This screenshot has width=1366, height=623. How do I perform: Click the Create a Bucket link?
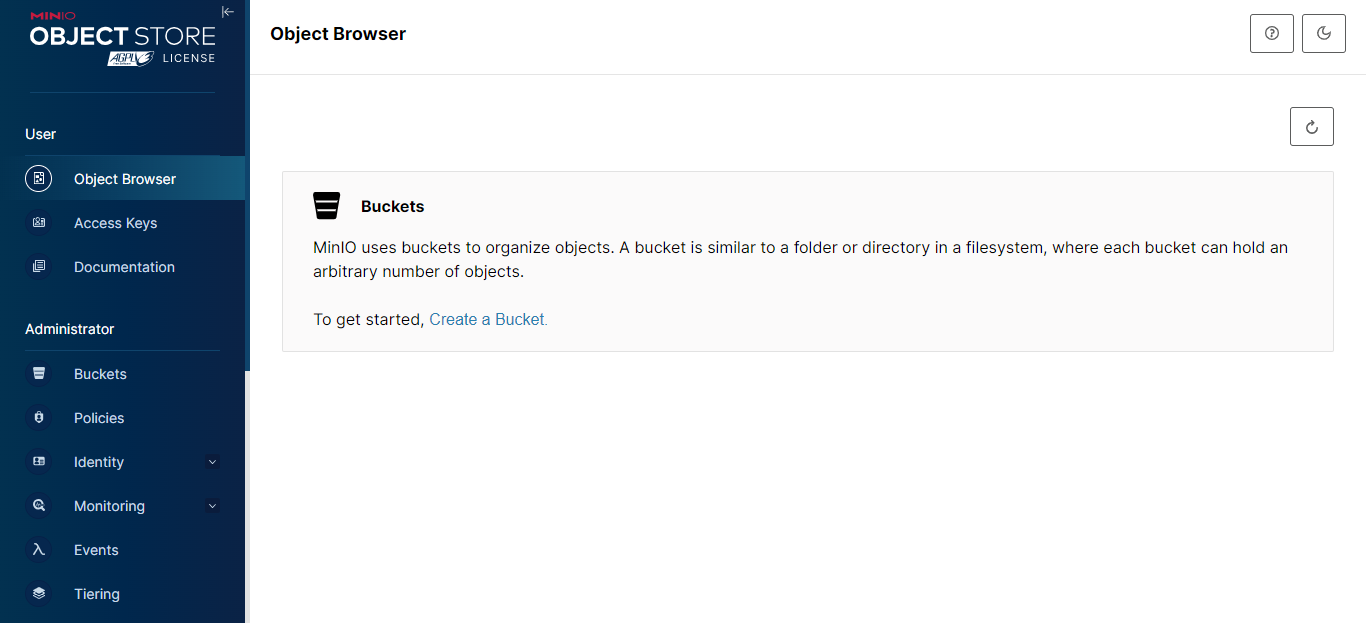click(x=488, y=320)
